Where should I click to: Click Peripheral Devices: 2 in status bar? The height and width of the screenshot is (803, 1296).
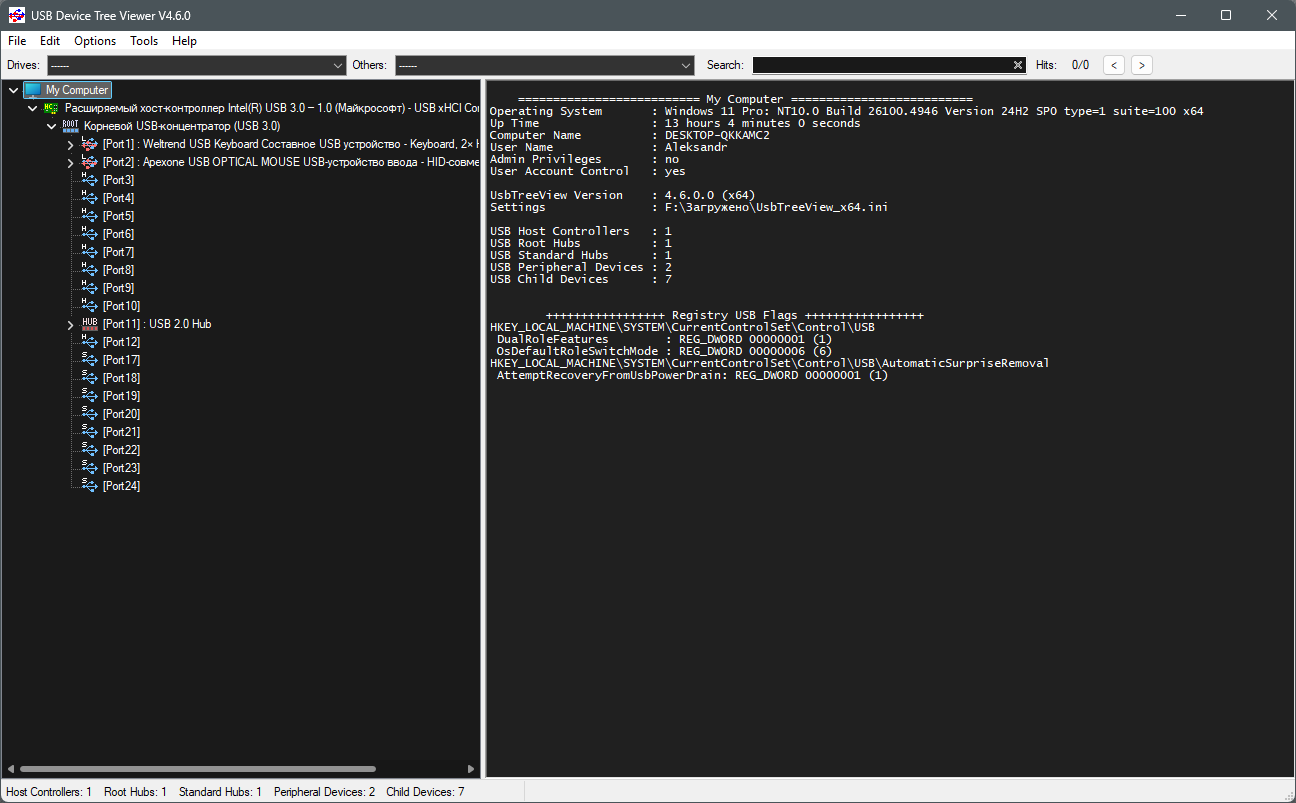pyautogui.click(x=324, y=792)
